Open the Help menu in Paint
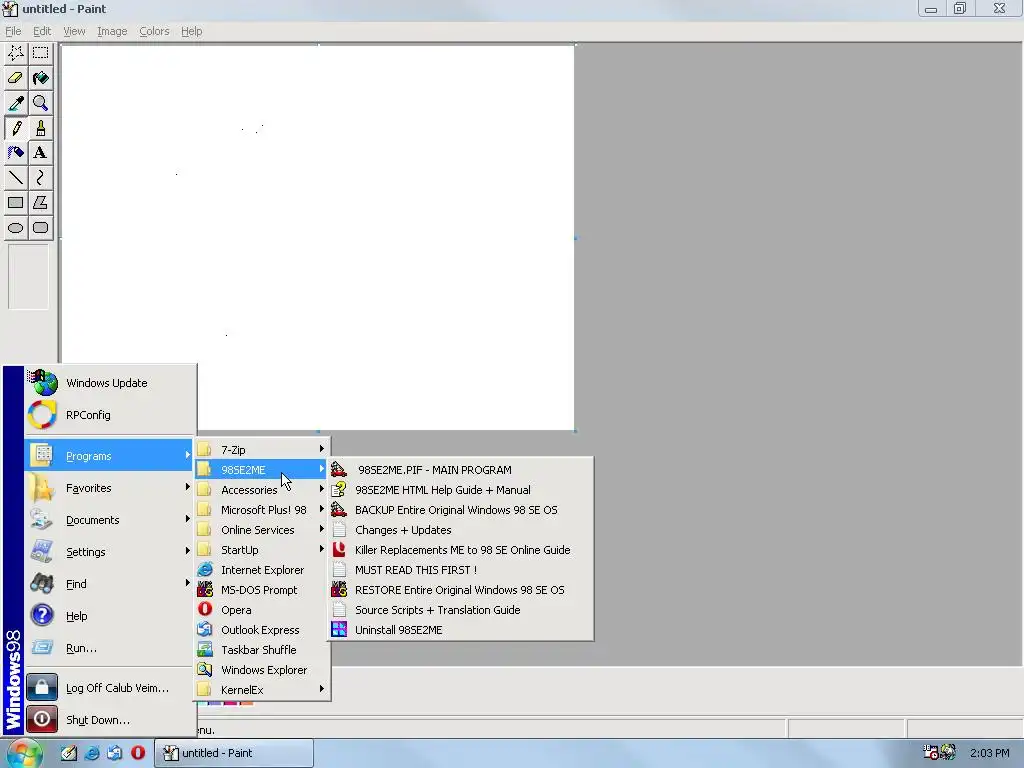This screenshot has height=768, width=1024. pyautogui.click(x=191, y=31)
